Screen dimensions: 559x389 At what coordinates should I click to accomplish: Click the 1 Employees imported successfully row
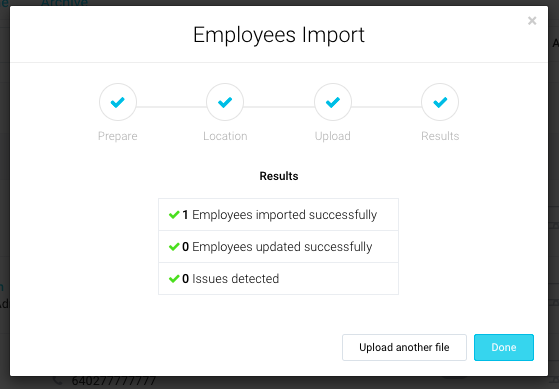click(278, 215)
